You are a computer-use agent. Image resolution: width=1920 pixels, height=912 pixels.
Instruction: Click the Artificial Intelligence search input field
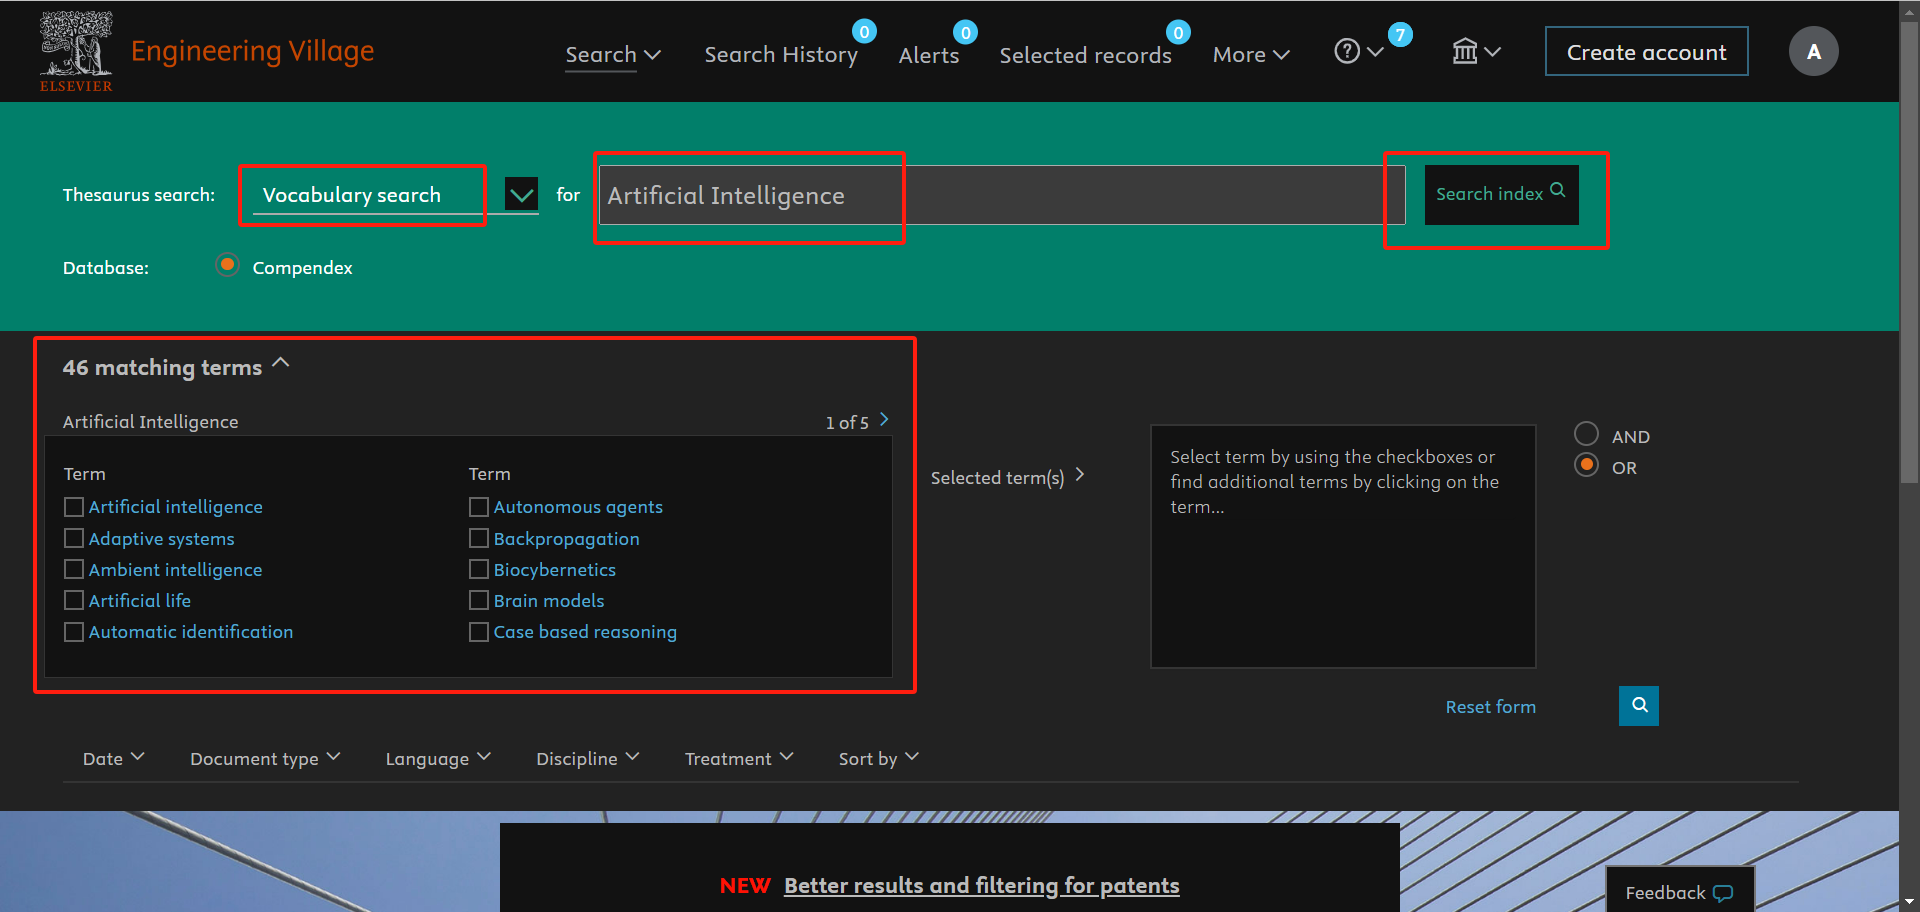tap(1002, 195)
